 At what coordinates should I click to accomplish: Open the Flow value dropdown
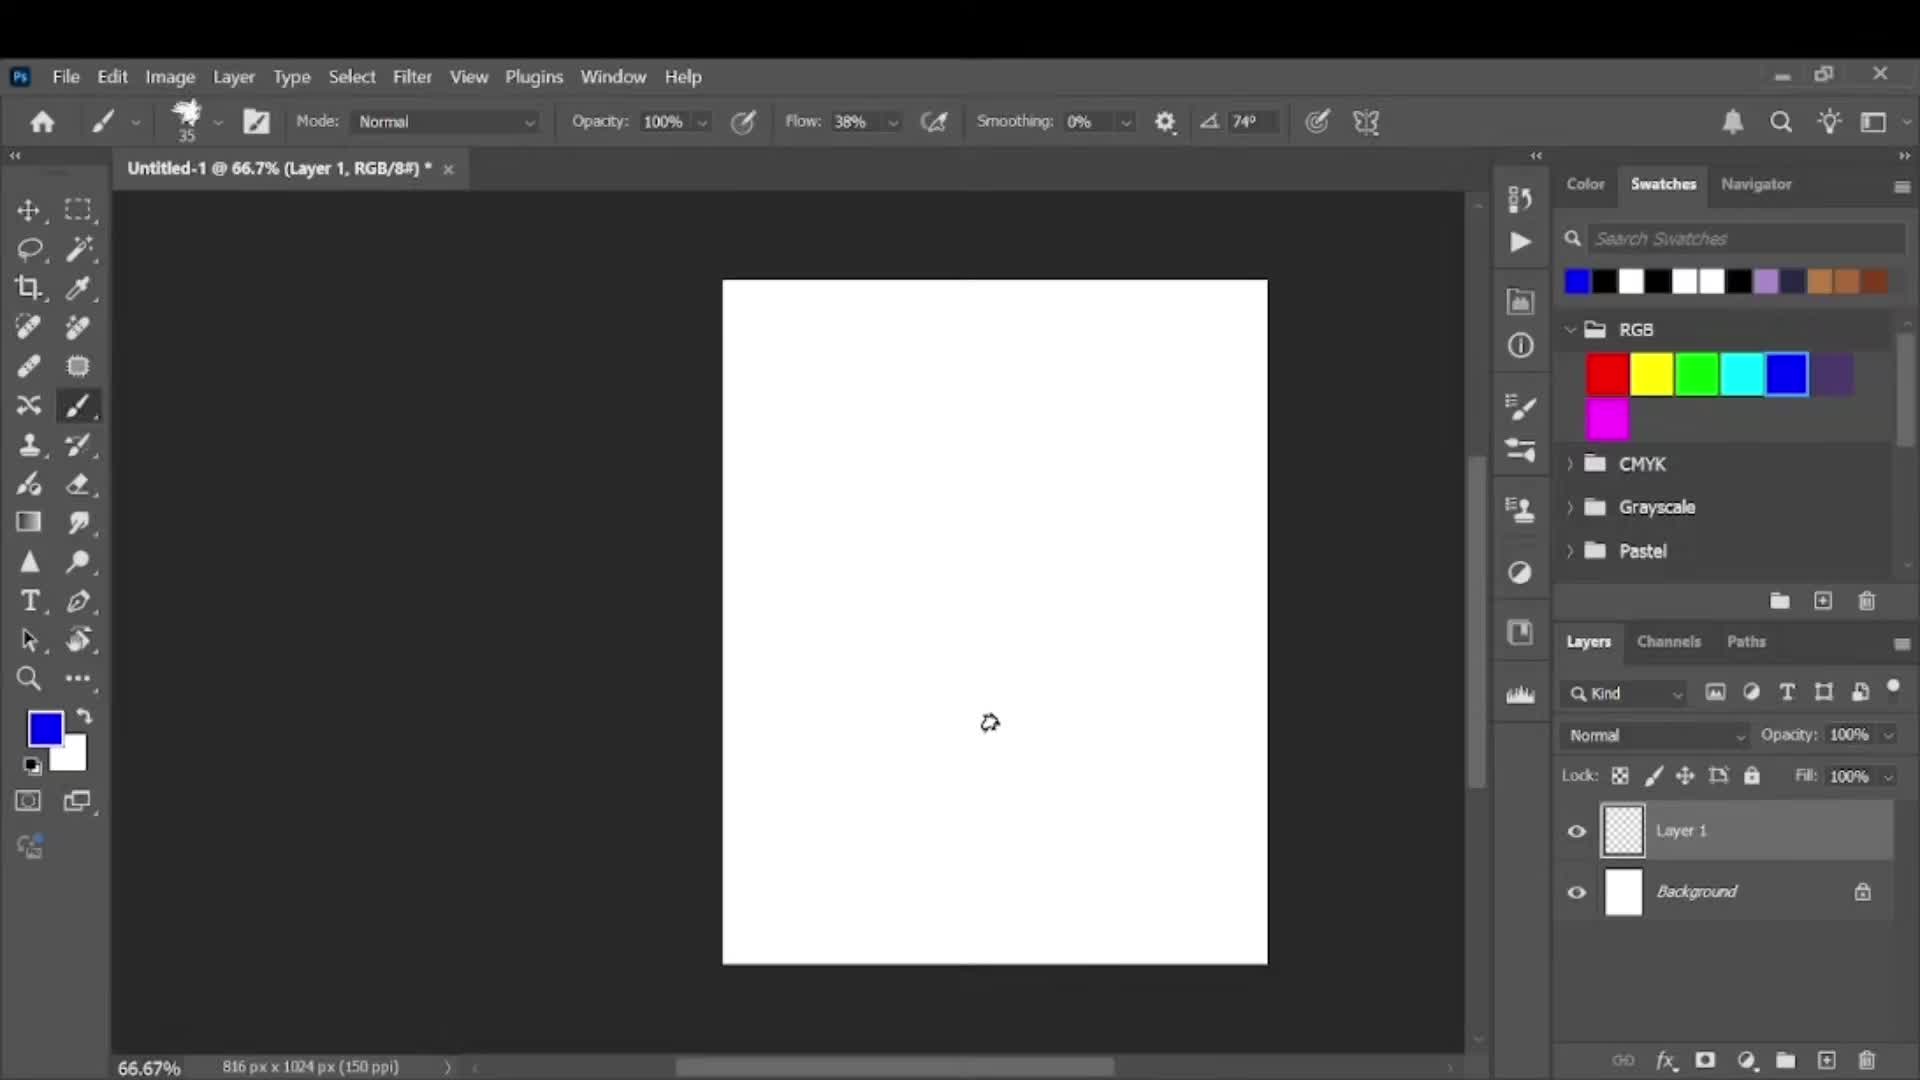point(893,123)
